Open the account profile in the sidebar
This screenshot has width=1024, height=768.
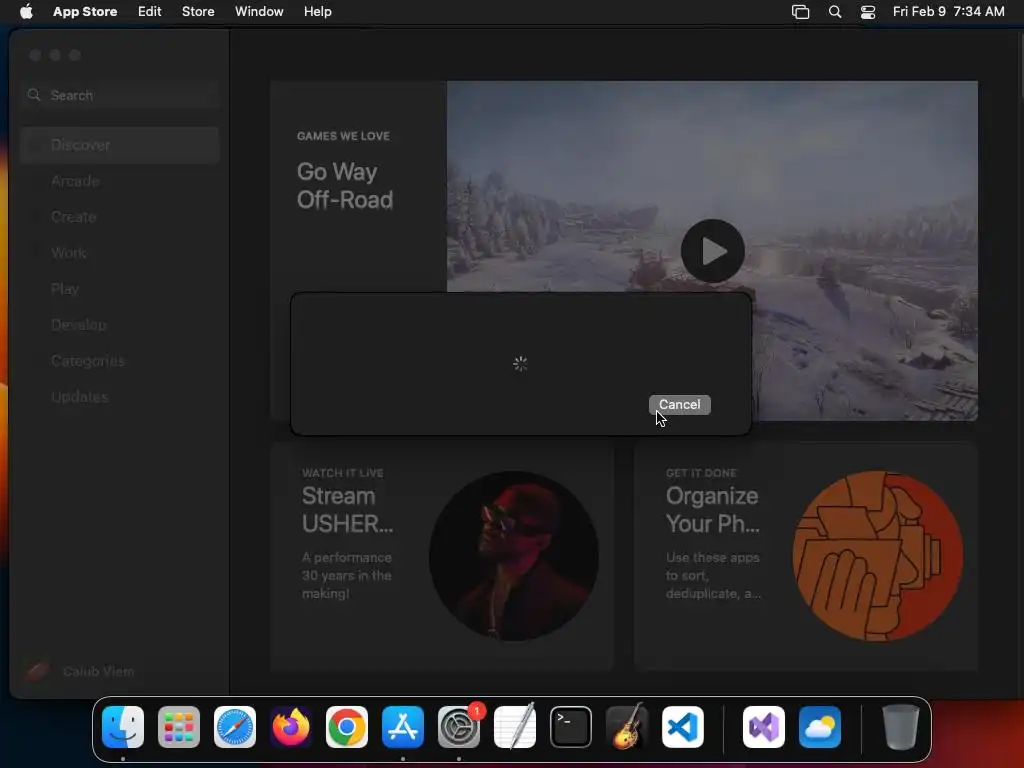pos(80,671)
